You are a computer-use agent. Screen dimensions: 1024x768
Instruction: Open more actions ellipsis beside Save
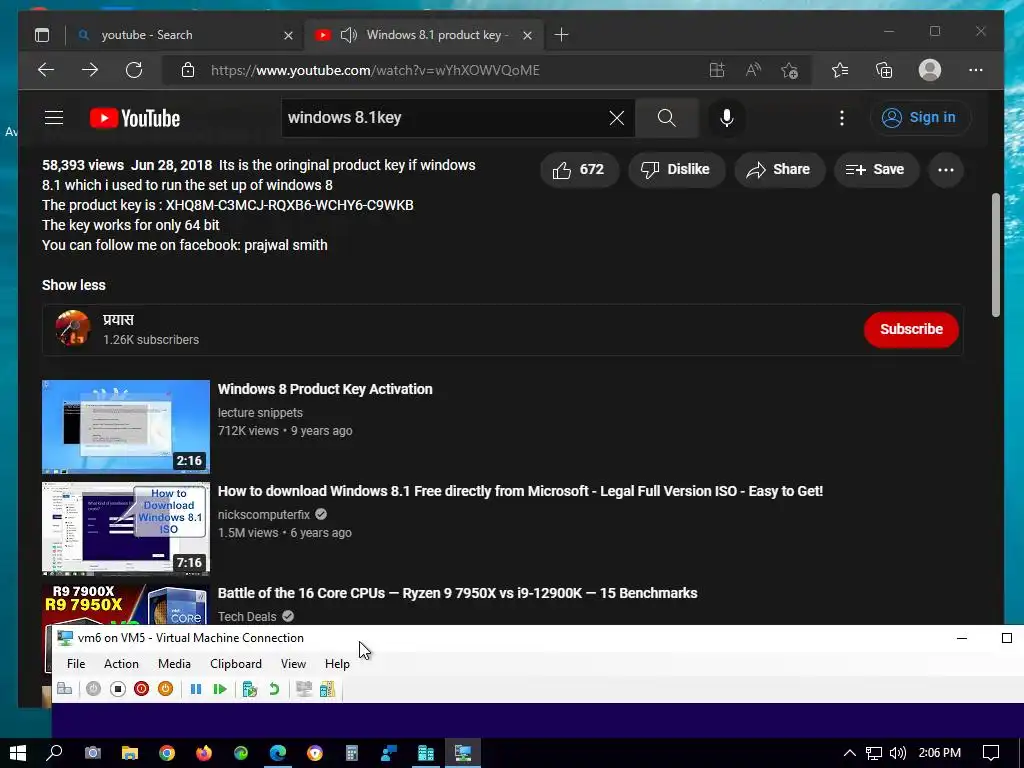pyautogui.click(x=946, y=170)
